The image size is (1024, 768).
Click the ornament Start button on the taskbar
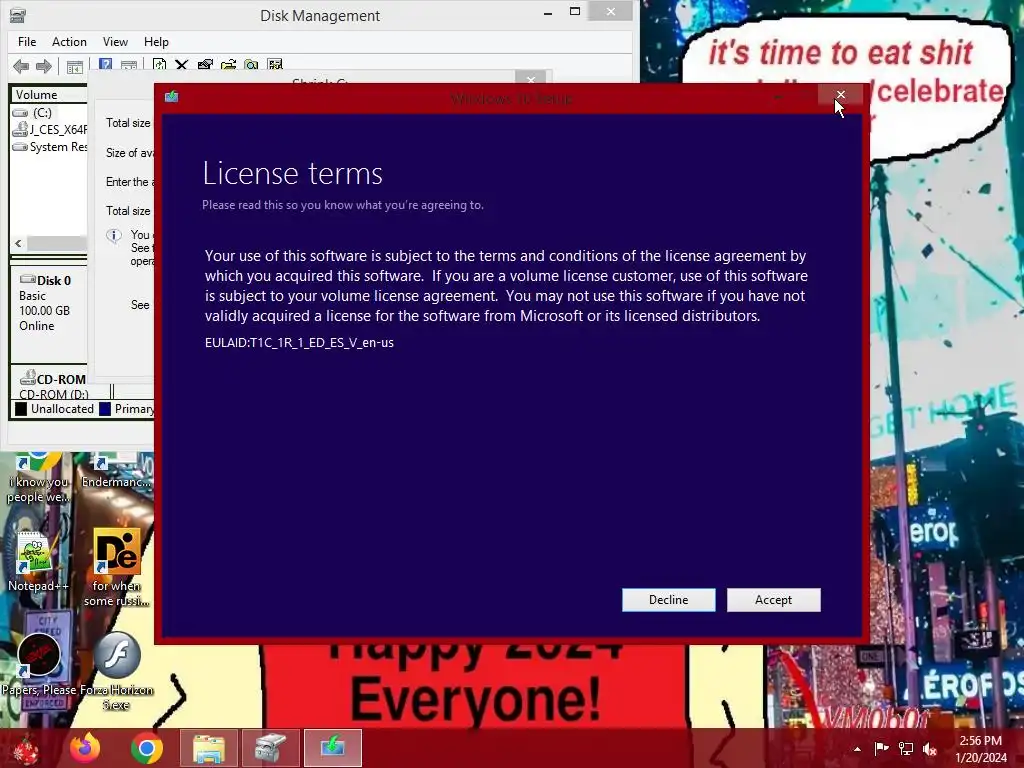pyautogui.click(x=25, y=749)
